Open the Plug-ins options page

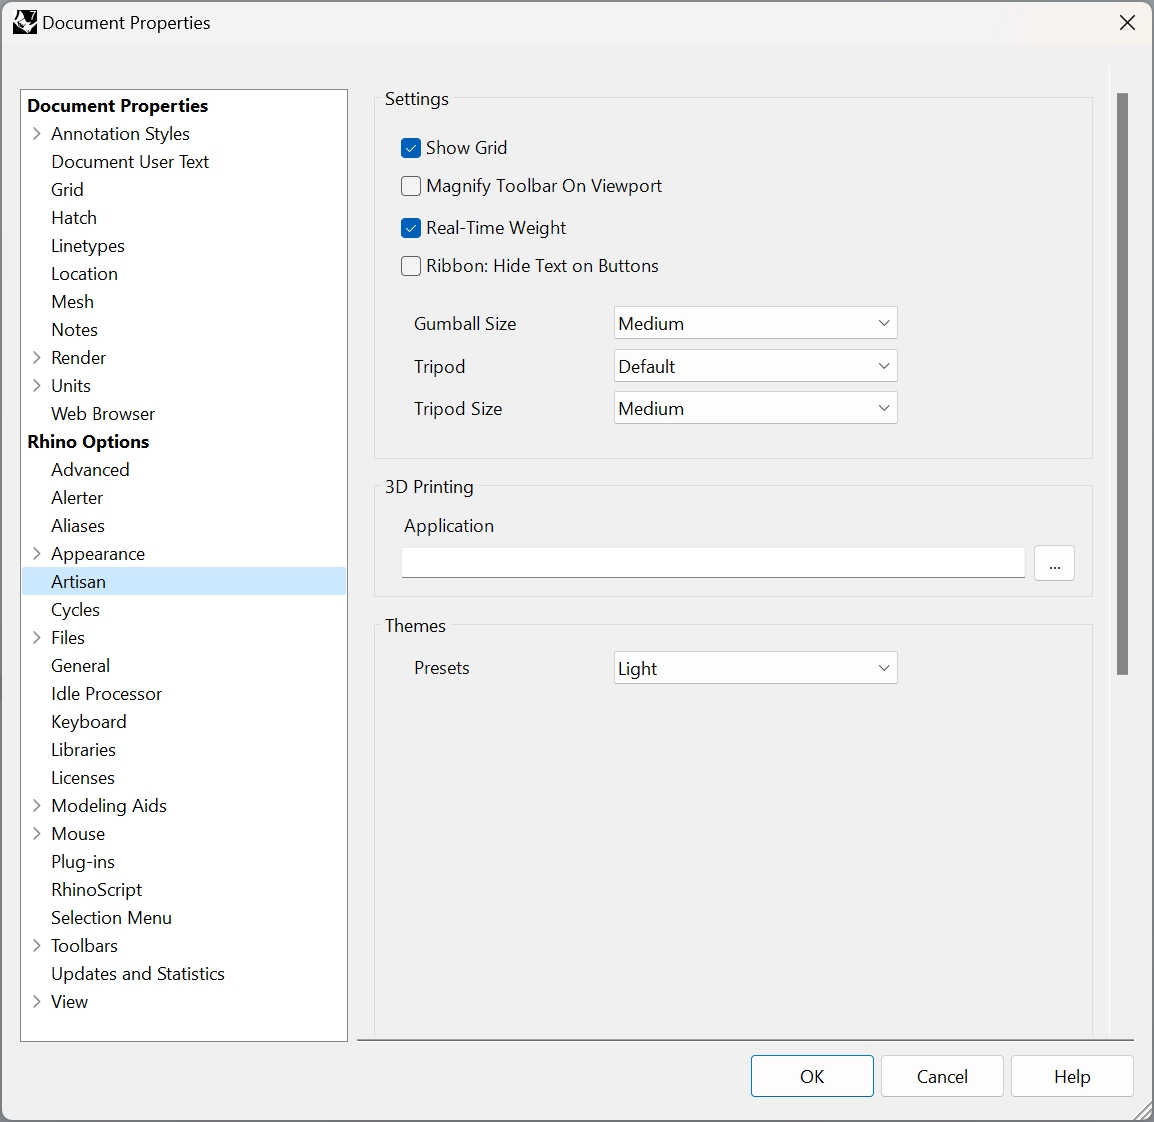pos(83,862)
